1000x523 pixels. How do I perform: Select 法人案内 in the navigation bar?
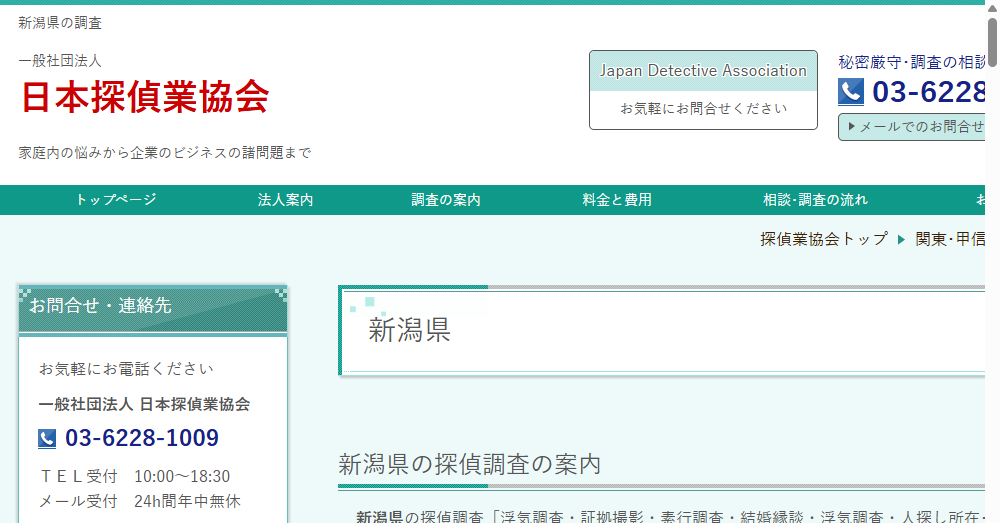click(285, 200)
